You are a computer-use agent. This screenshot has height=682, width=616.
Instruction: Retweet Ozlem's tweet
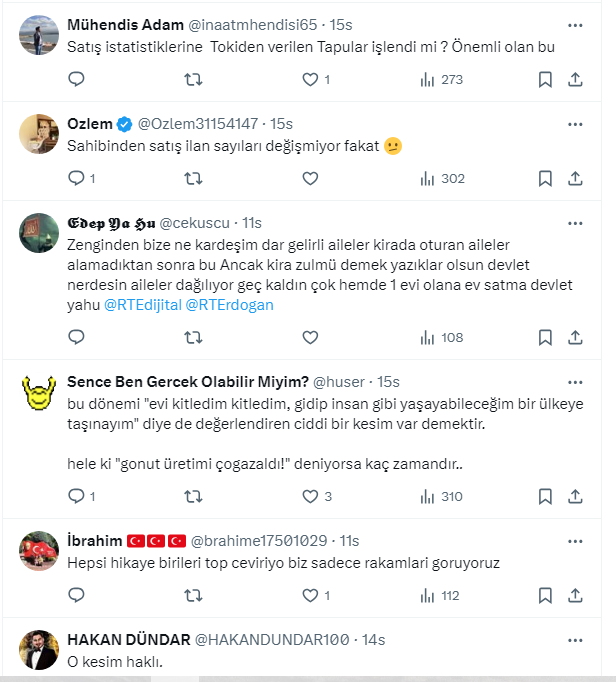tap(194, 179)
